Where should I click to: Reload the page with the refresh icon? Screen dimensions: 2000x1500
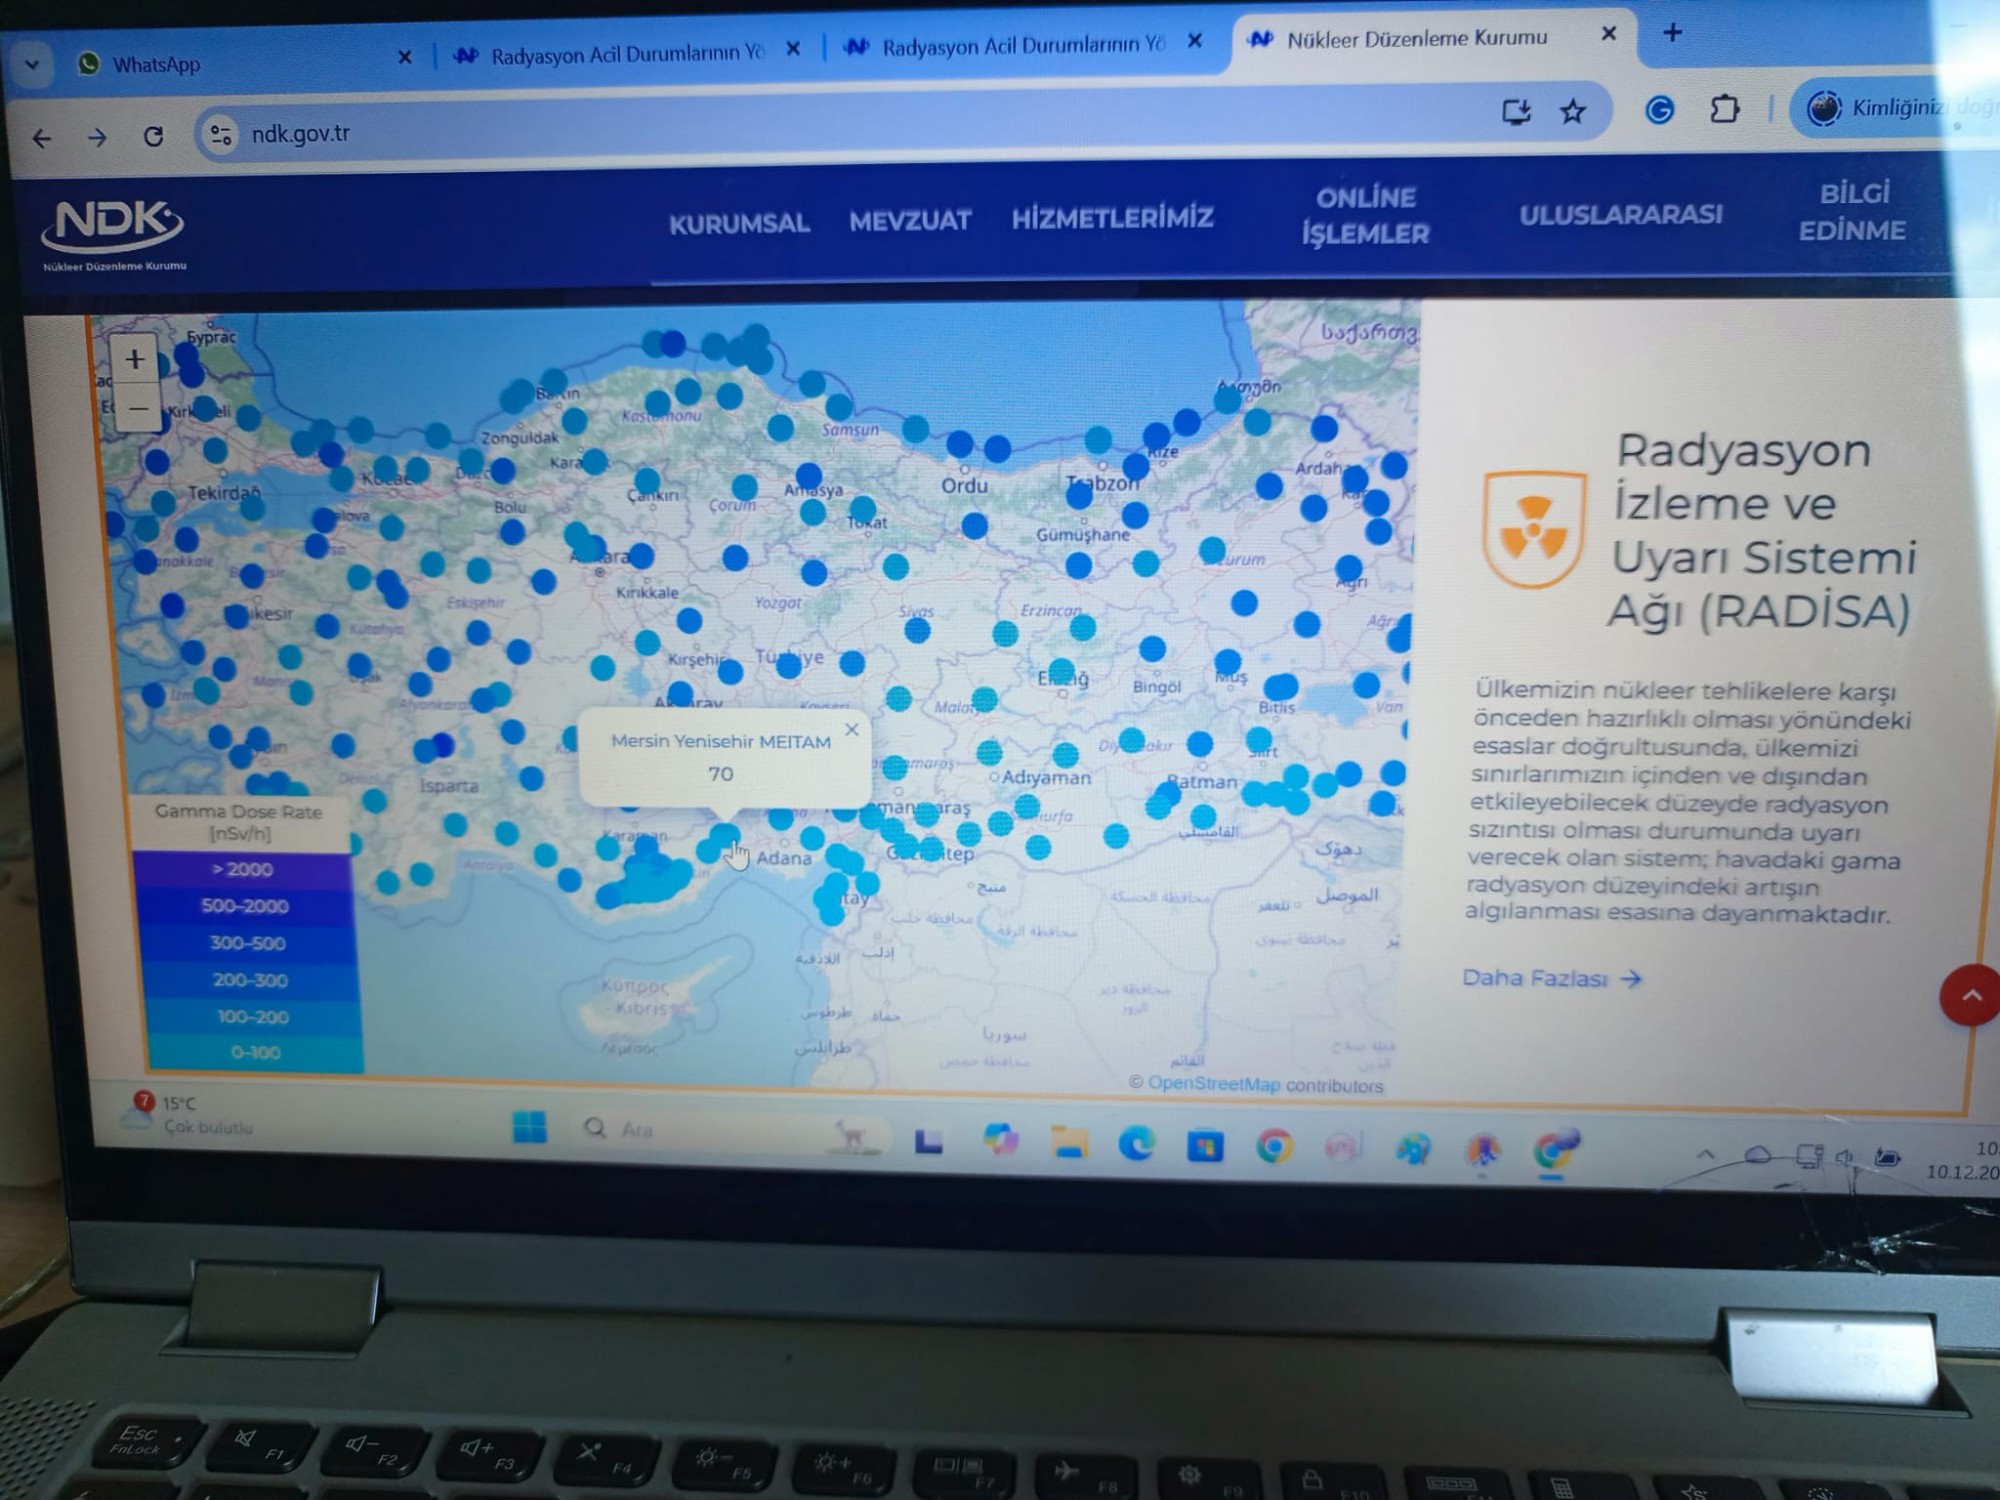(153, 136)
